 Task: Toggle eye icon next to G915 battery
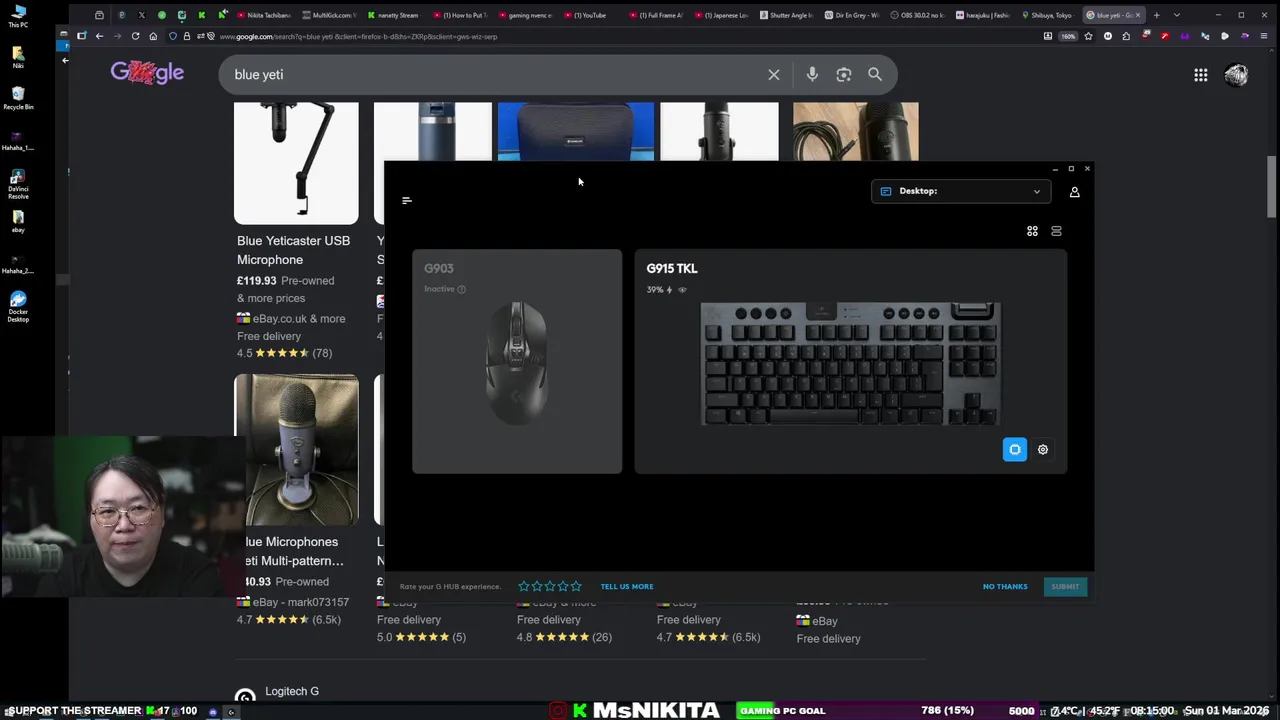[x=682, y=290]
